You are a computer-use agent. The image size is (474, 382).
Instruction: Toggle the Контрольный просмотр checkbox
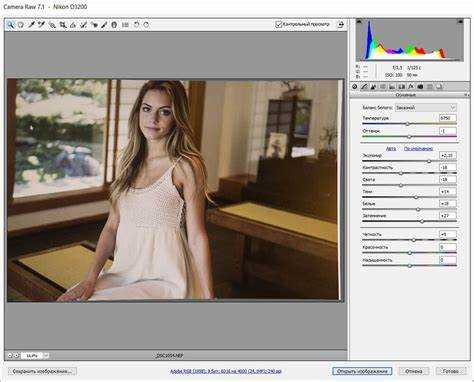[x=279, y=24]
